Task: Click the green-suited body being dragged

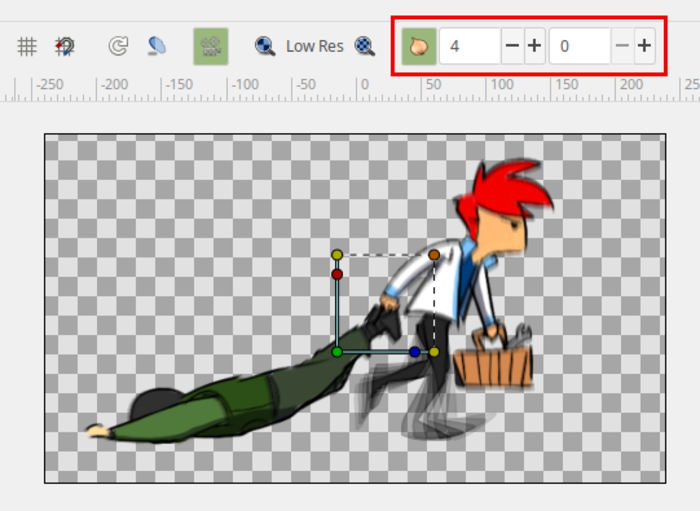Action: [232, 399]
